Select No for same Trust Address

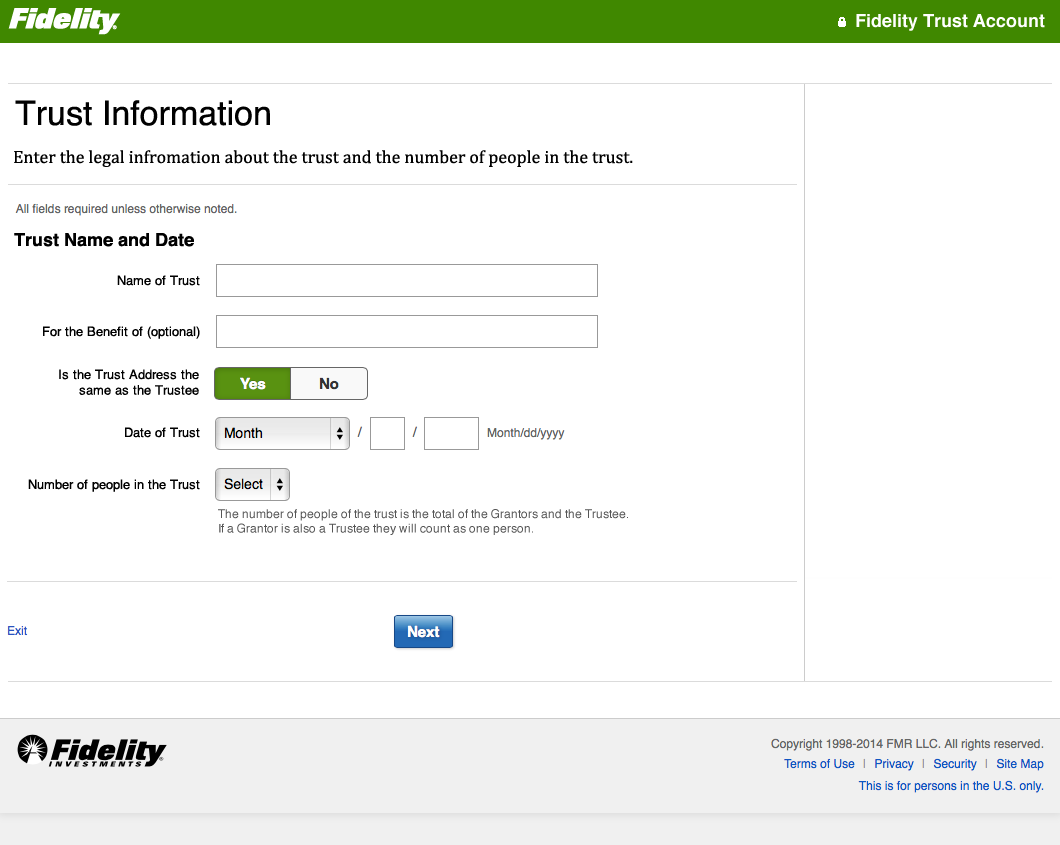point(329,384)
